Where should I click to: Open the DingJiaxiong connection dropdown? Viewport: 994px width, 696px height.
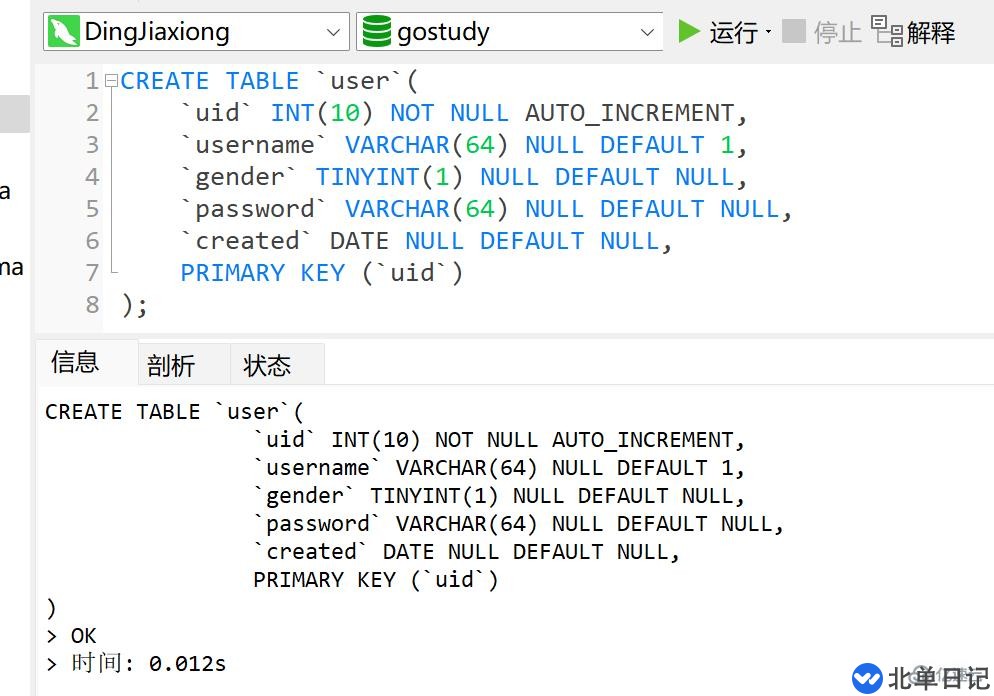333,32
